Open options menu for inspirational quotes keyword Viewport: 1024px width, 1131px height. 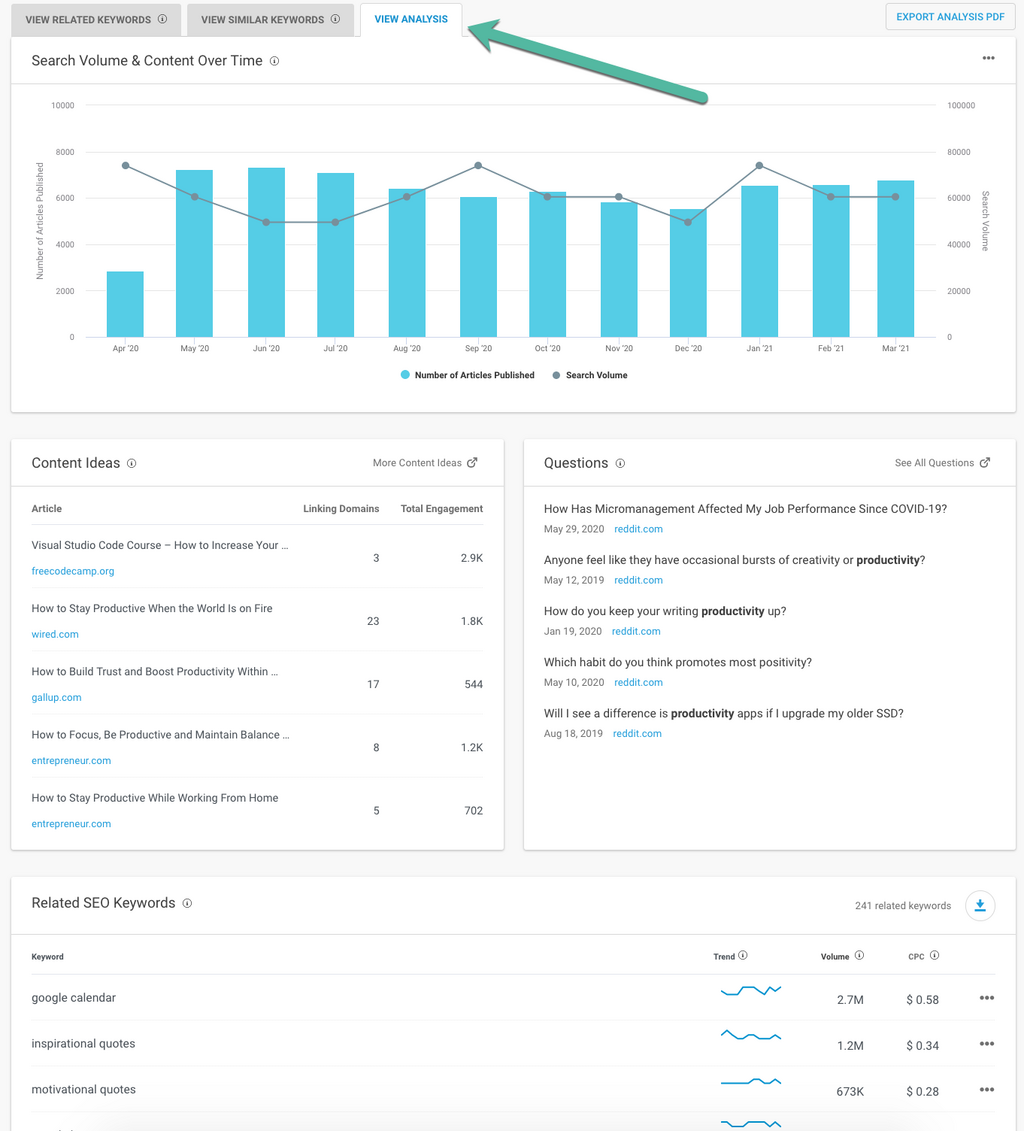(987, 1044)
